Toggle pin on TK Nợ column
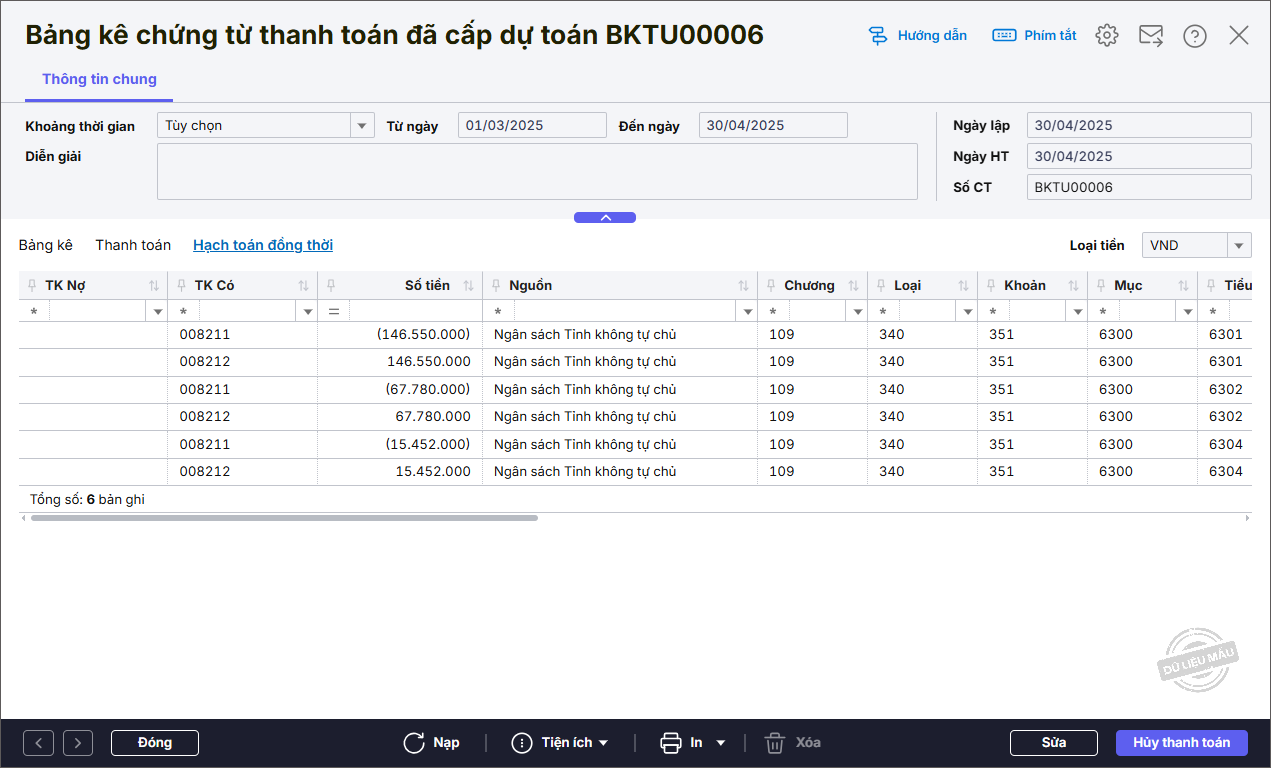 pos(33,286)
